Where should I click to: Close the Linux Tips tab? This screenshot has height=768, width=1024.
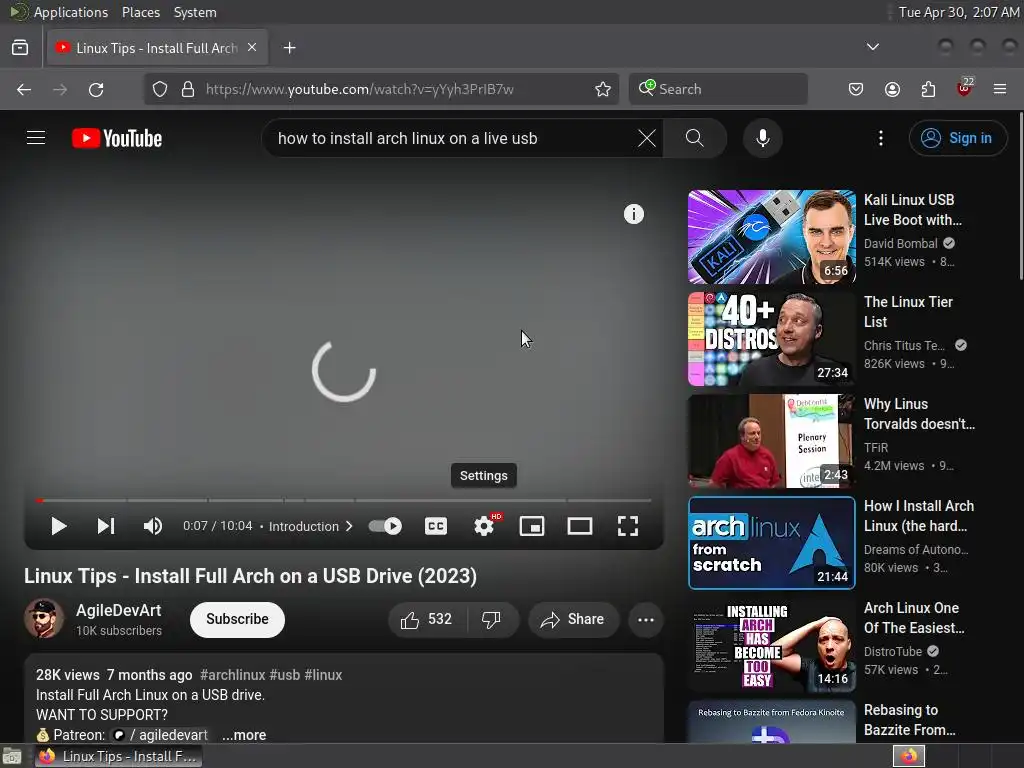pyautogui.click(x=252, y=48)
